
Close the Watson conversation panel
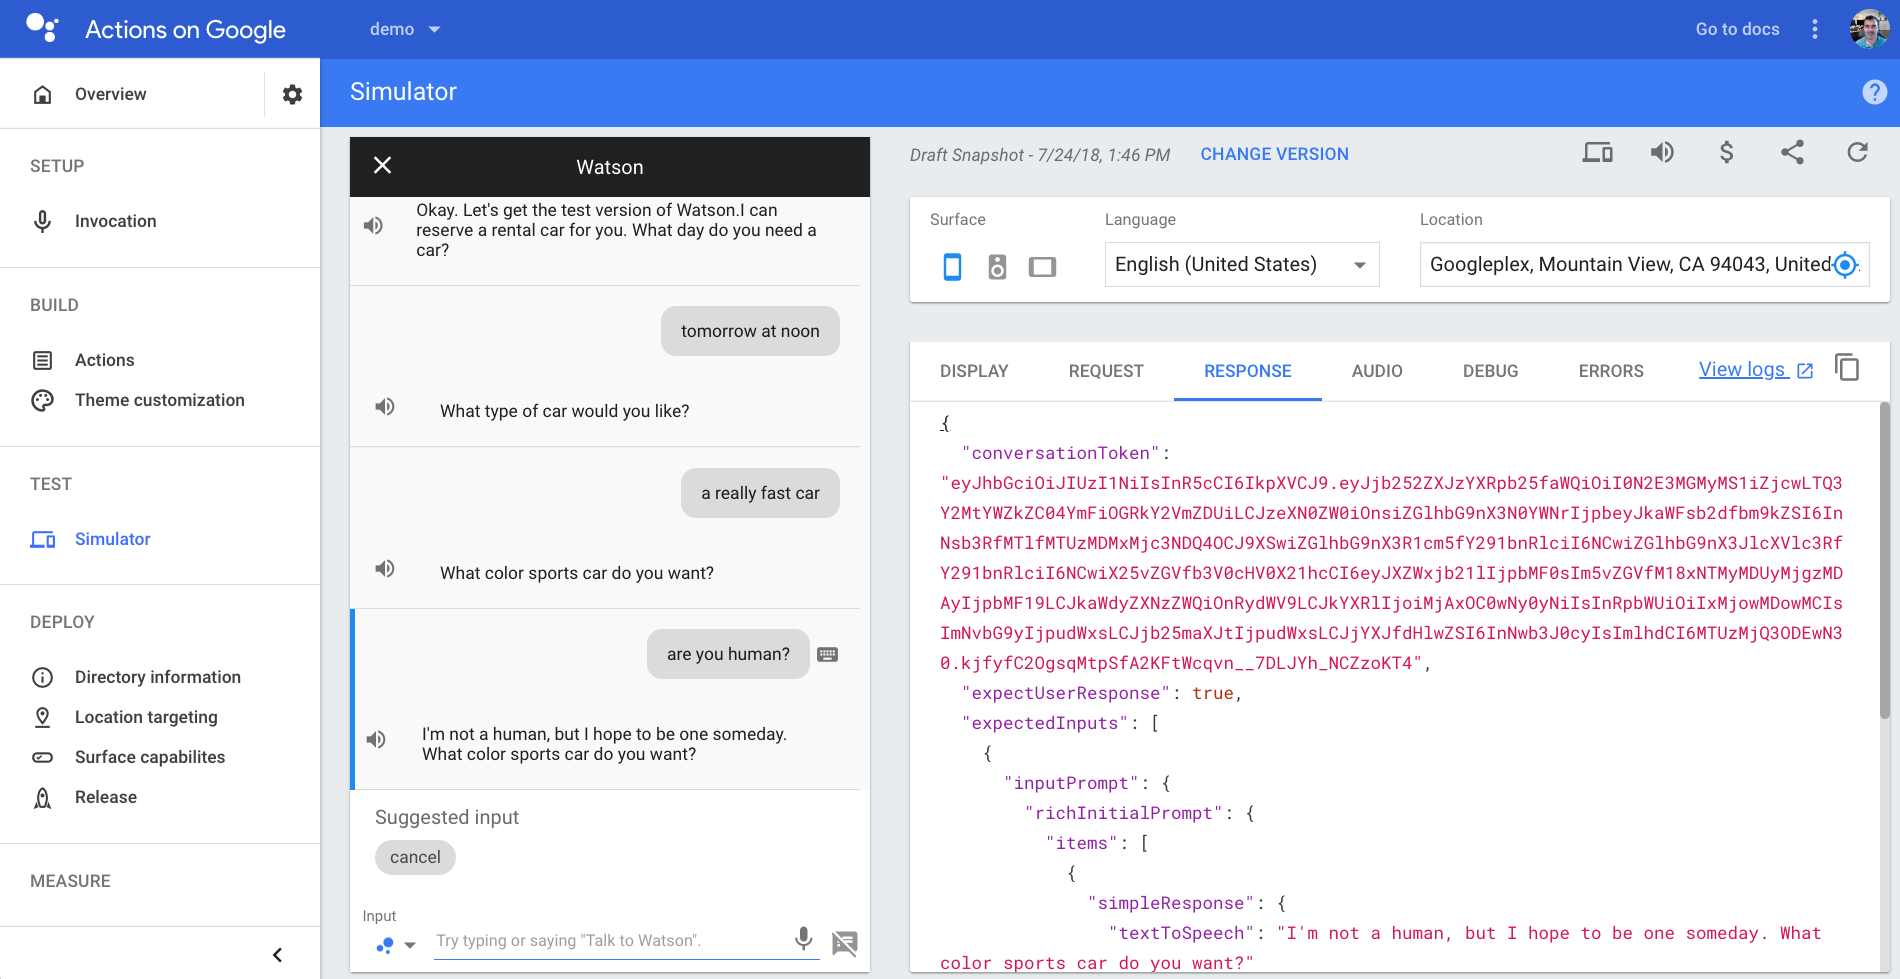point(382,165)
